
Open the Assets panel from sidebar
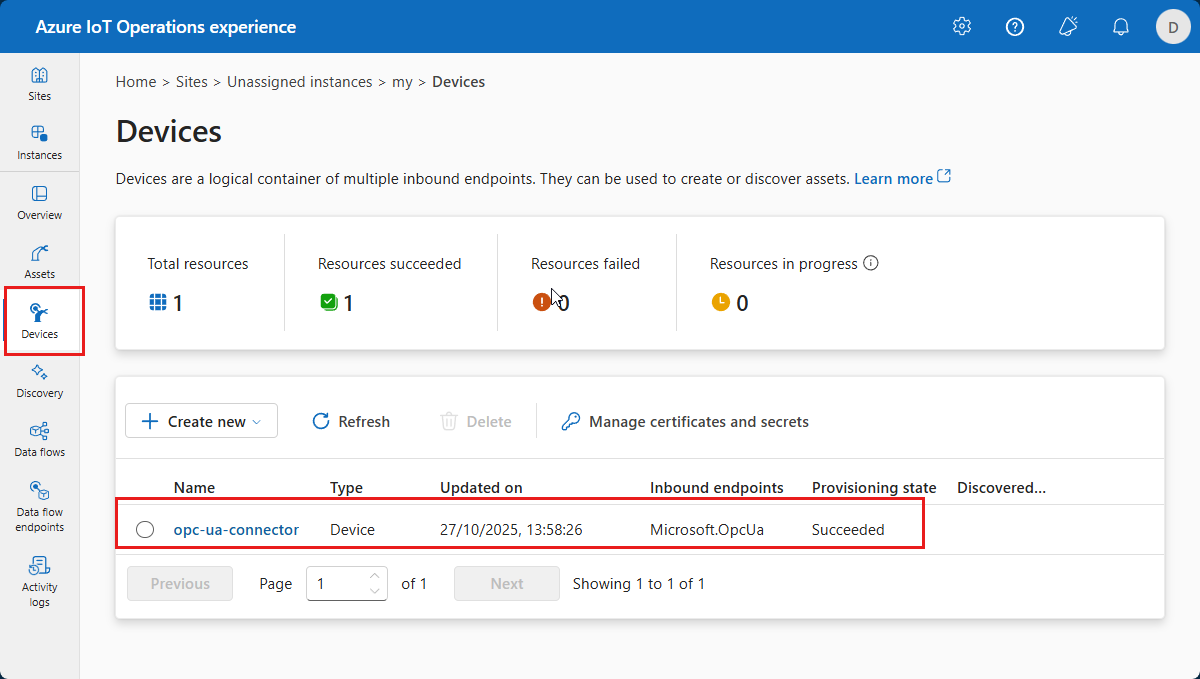click(39, 261)
